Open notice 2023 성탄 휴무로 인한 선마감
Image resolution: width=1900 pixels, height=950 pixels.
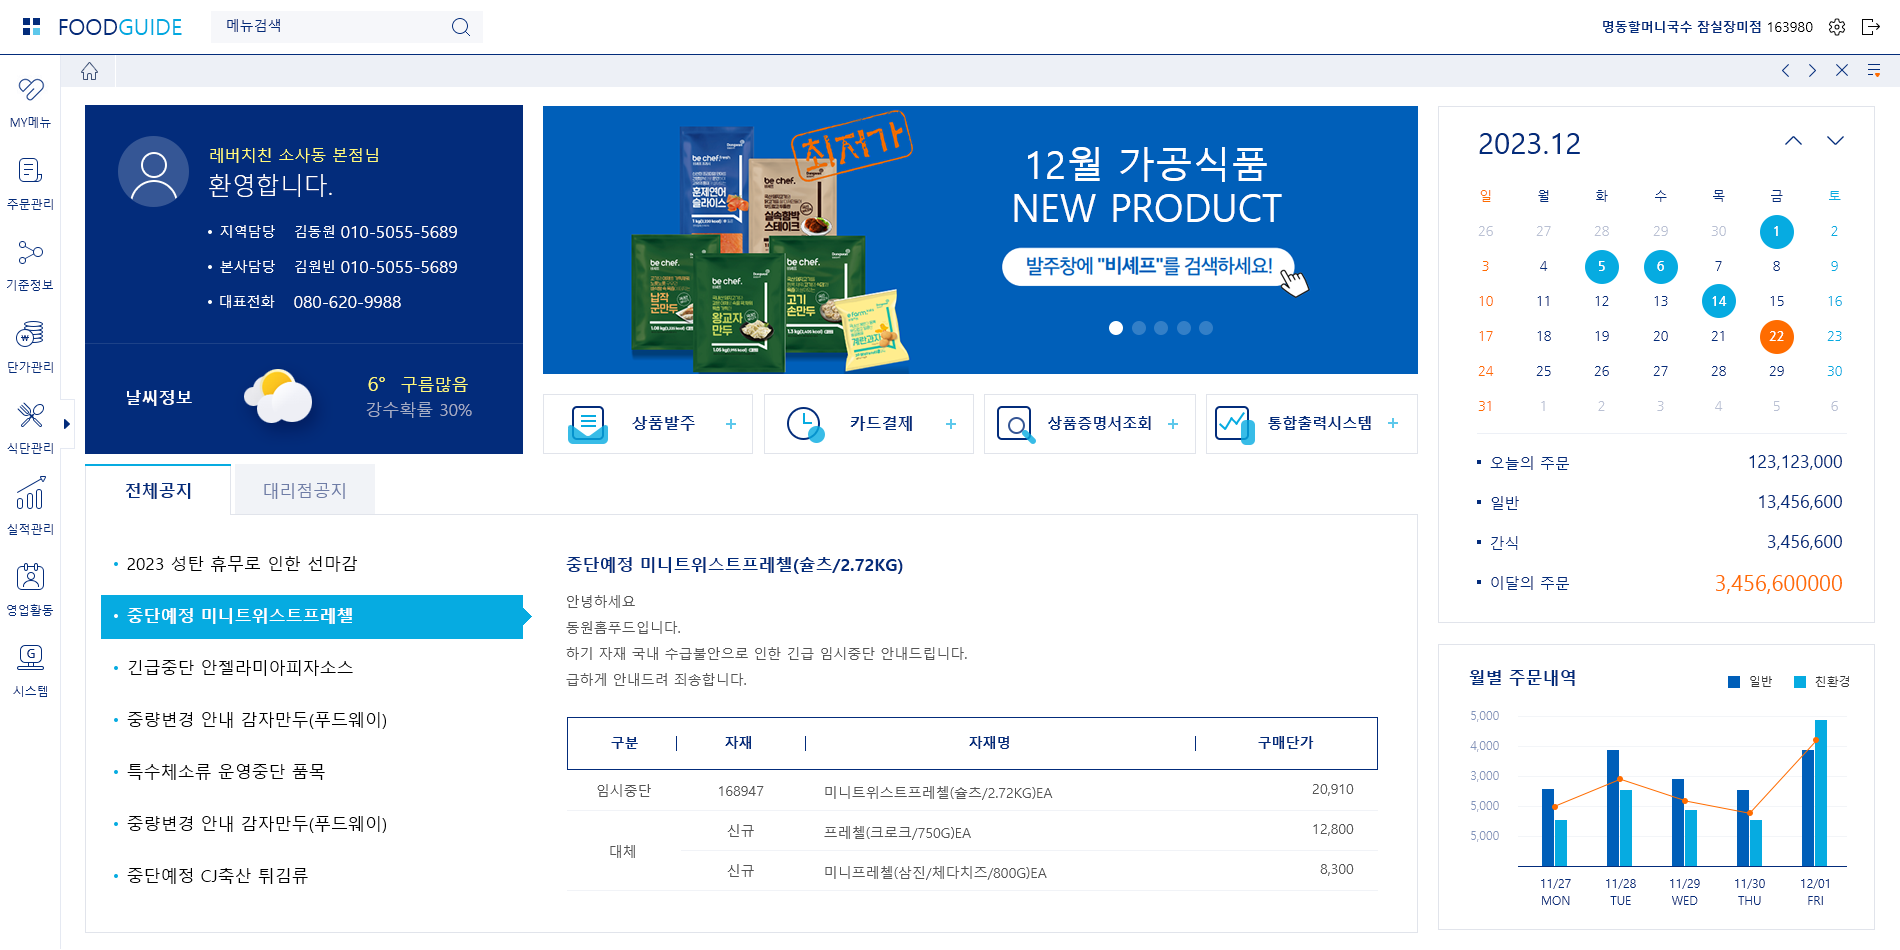pyautogui.click(x=241, y=564)
